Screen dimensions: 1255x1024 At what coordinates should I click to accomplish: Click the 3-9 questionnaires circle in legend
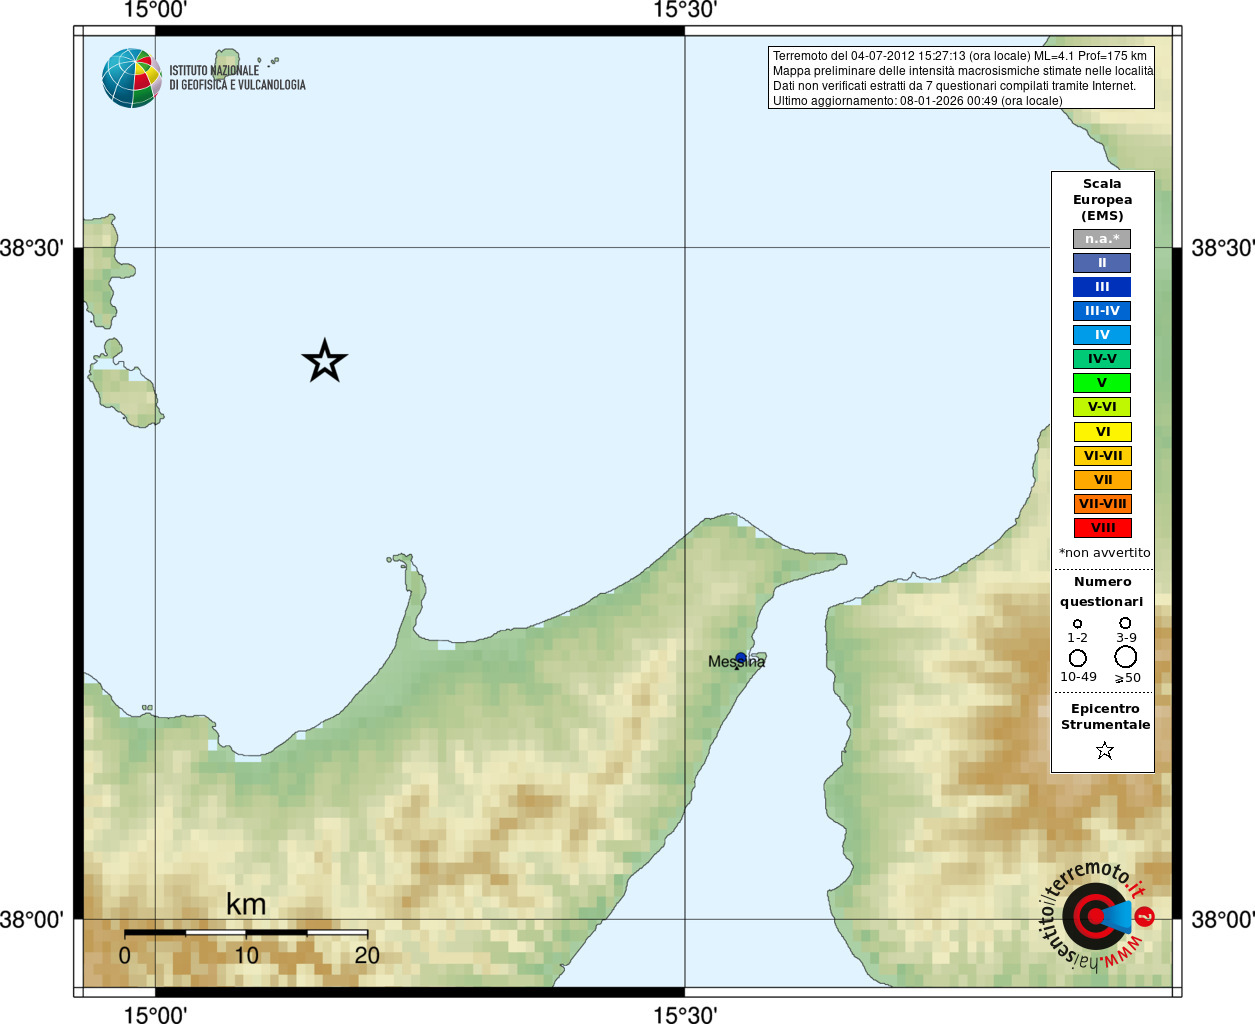click(x=1125, y=623)
